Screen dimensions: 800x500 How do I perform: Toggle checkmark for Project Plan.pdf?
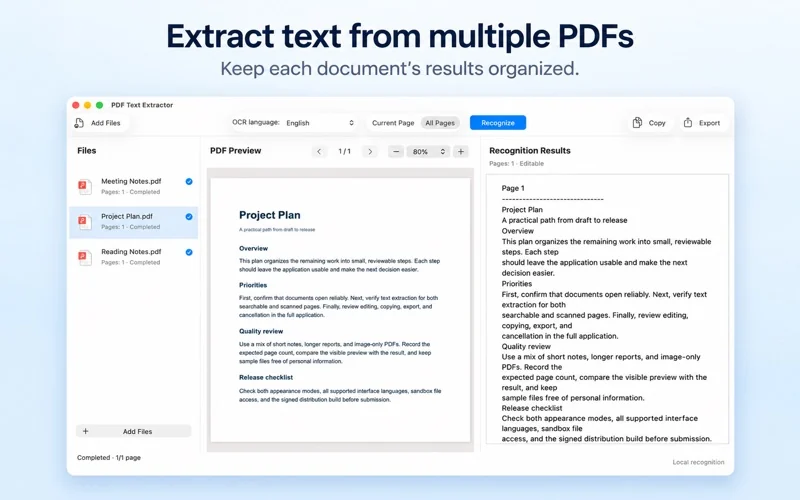click(189, 217)
